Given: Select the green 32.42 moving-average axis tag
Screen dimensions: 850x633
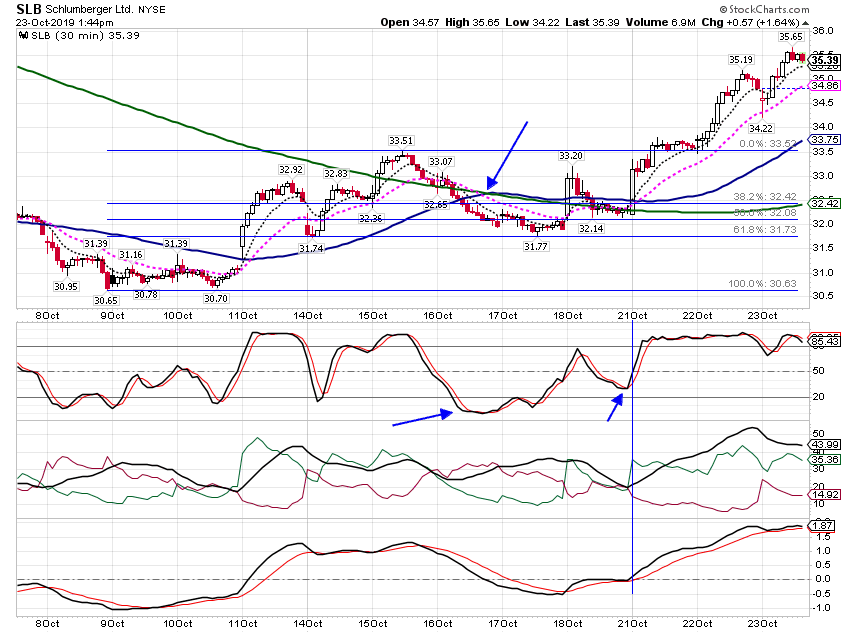Looking at the screenshot, I should [x=825, y=204].
